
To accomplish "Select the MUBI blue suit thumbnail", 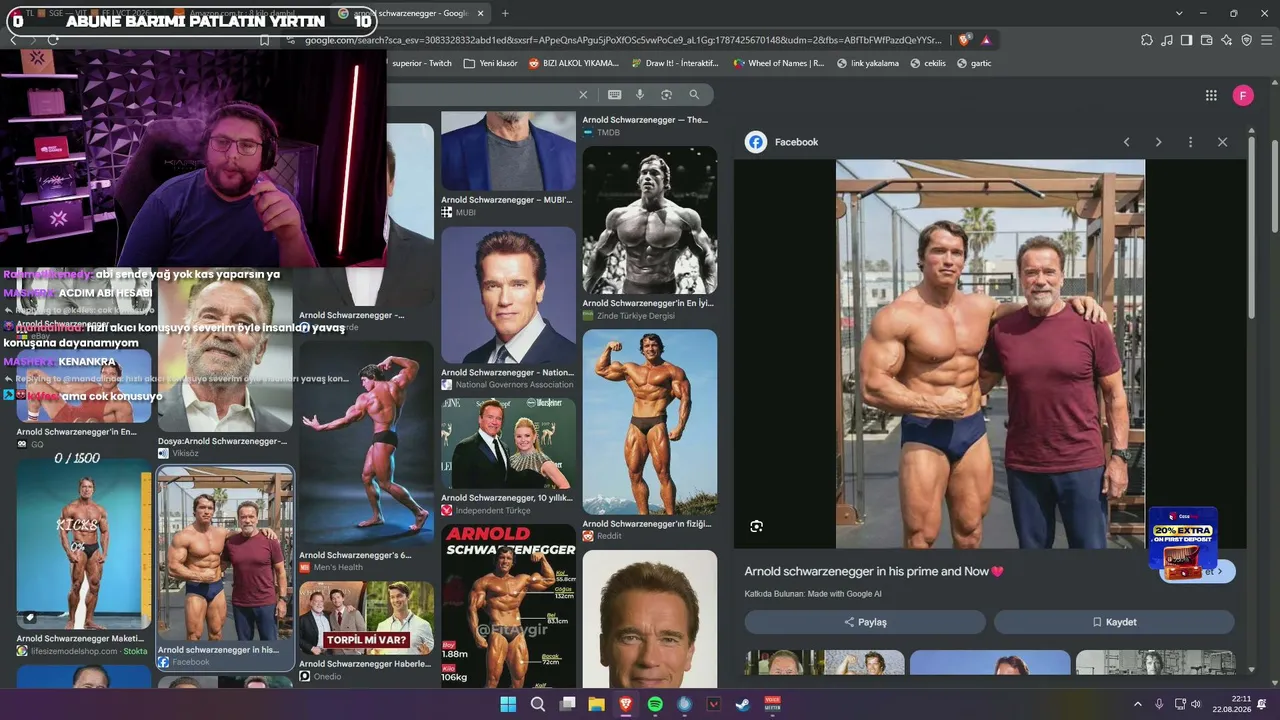I will 508,151.
